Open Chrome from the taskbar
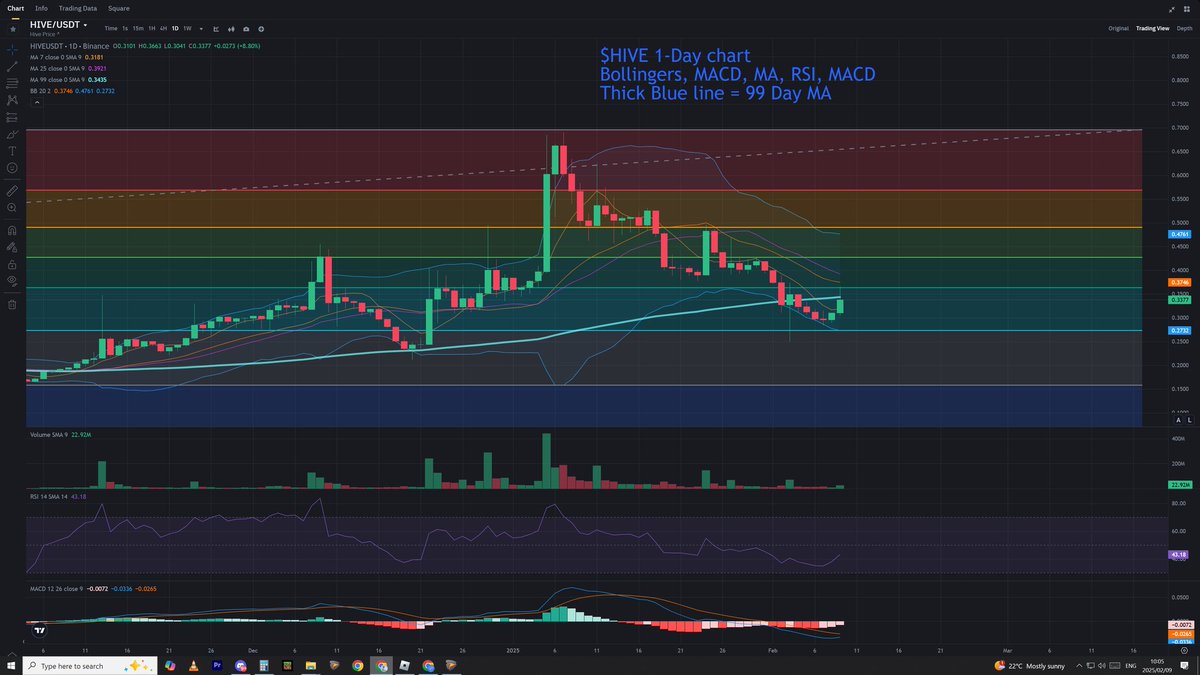The image size is (1200, 675). click(x=358, y=665)
